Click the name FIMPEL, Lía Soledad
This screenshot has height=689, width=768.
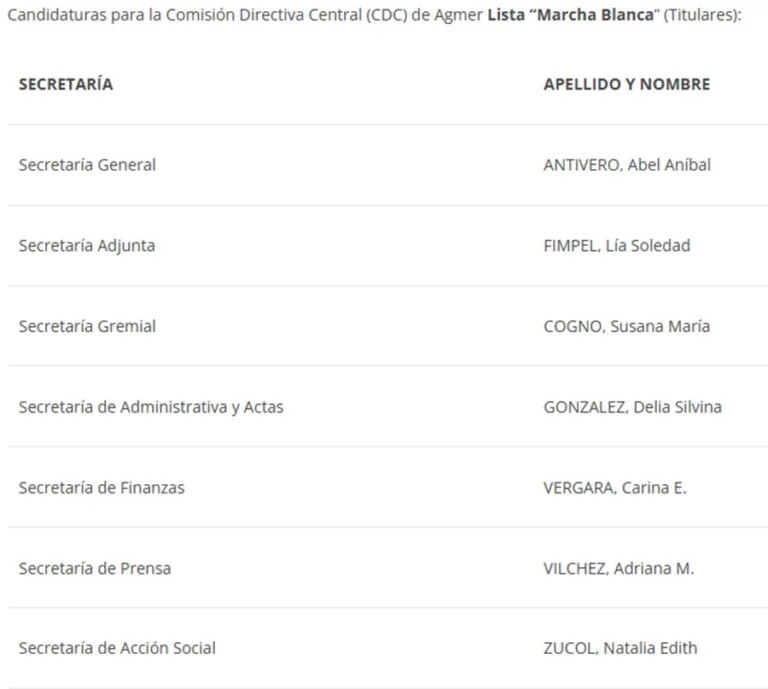616,245
